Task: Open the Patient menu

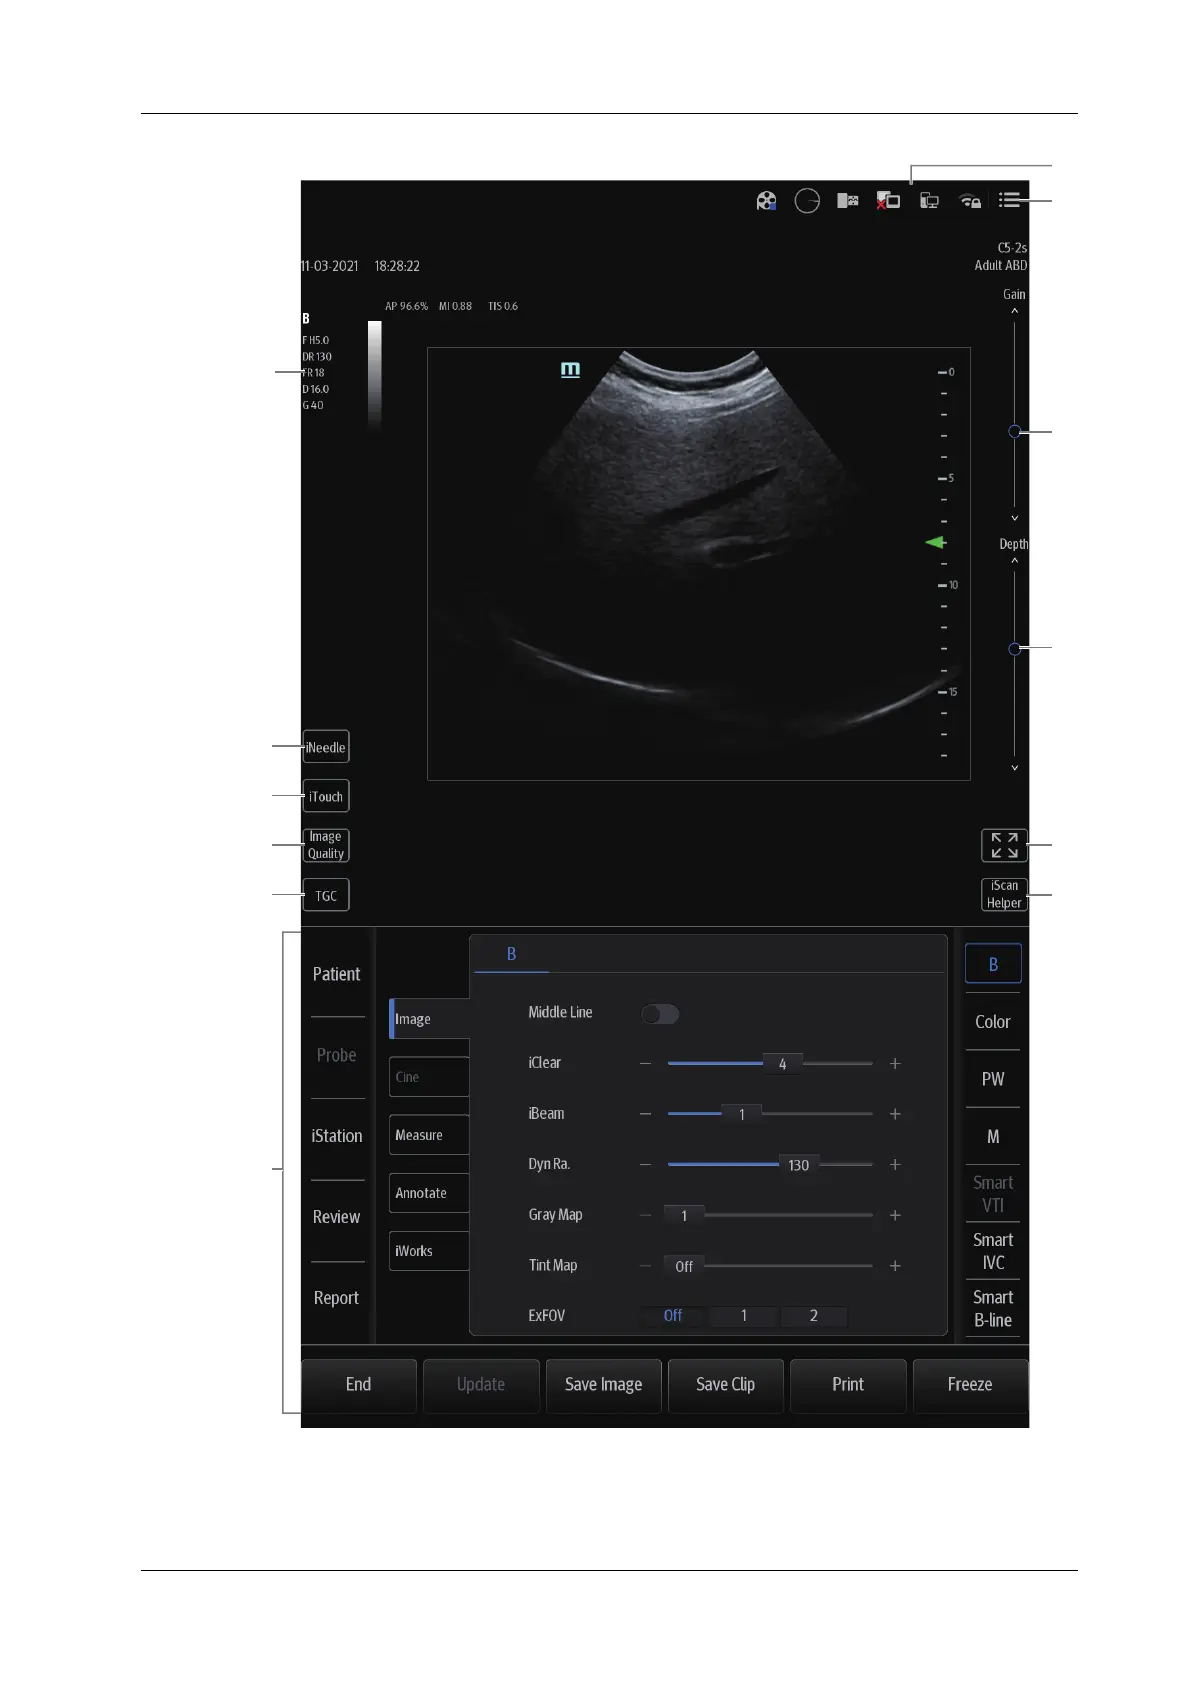Action: point(337,974)
